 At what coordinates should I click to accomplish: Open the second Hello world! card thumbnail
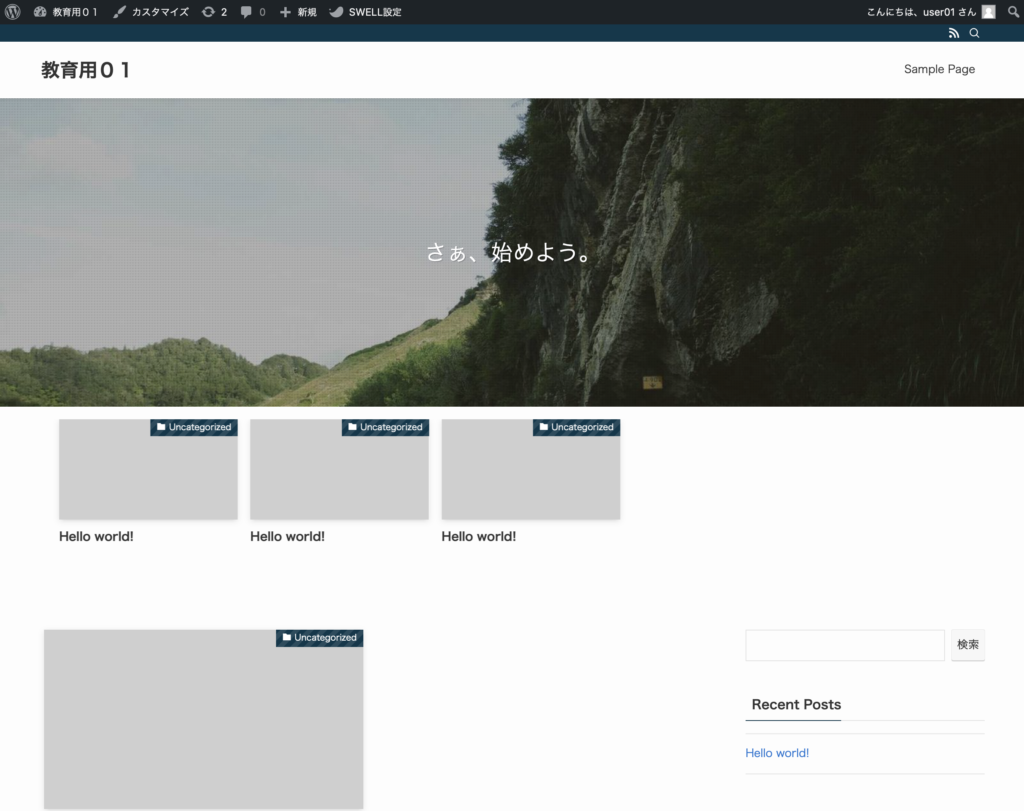[x=340, y=469]
